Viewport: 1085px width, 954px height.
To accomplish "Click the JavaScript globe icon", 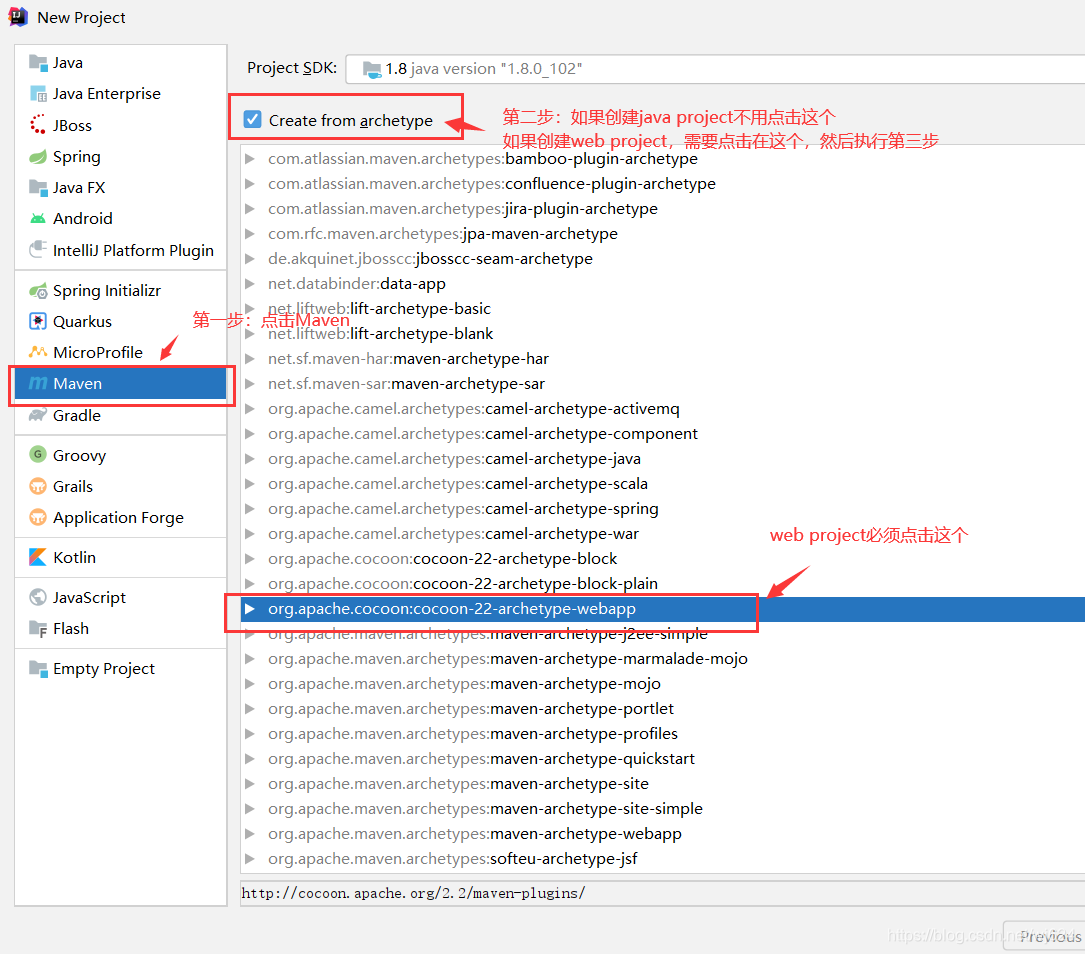I will pos(38,597).
